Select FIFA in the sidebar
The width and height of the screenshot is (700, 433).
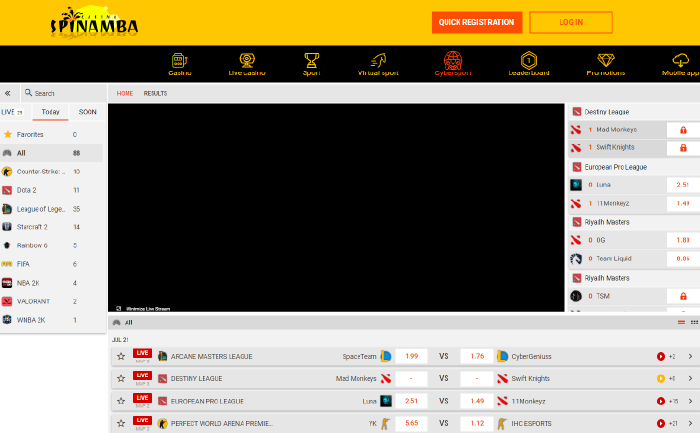click(x=51, y=264)
